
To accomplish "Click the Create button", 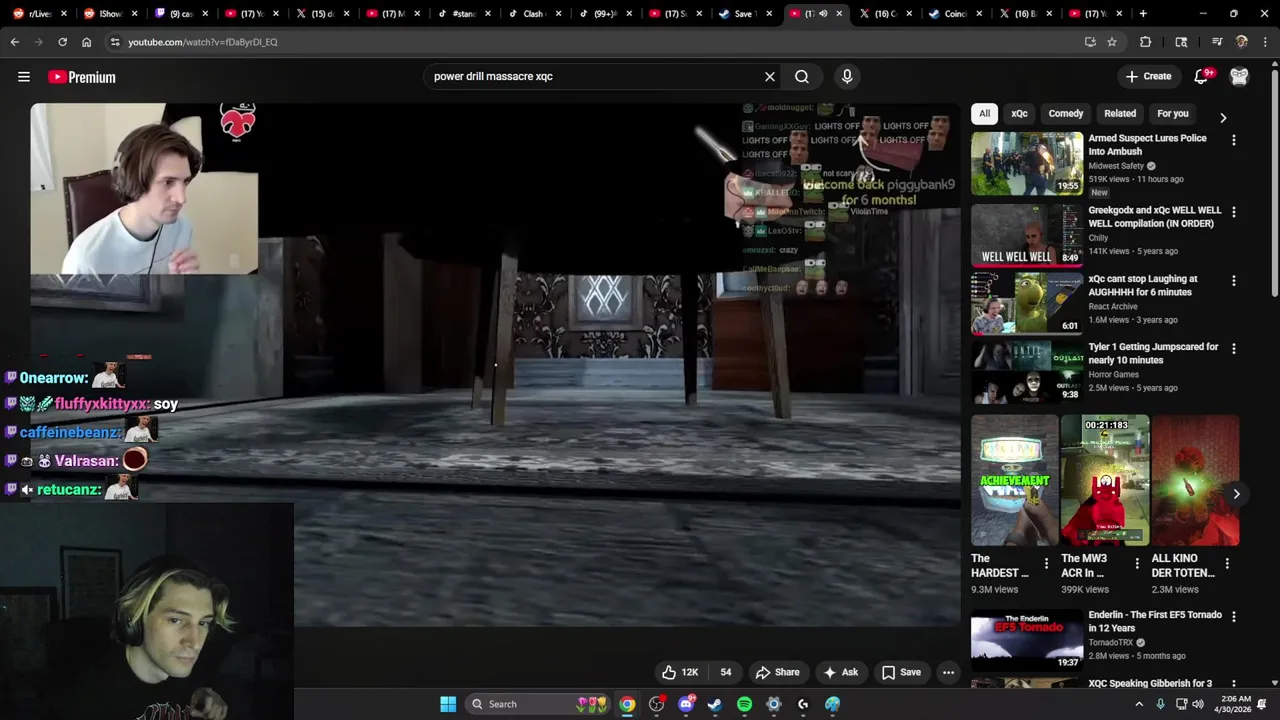I will click(x=1148, y=76).
